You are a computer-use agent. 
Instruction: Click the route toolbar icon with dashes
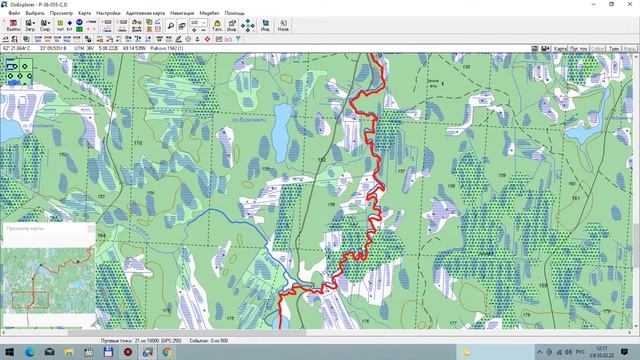point(91,23)
